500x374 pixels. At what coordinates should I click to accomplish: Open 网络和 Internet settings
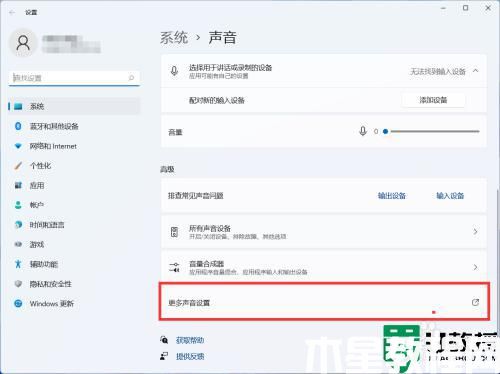point(74,146)
